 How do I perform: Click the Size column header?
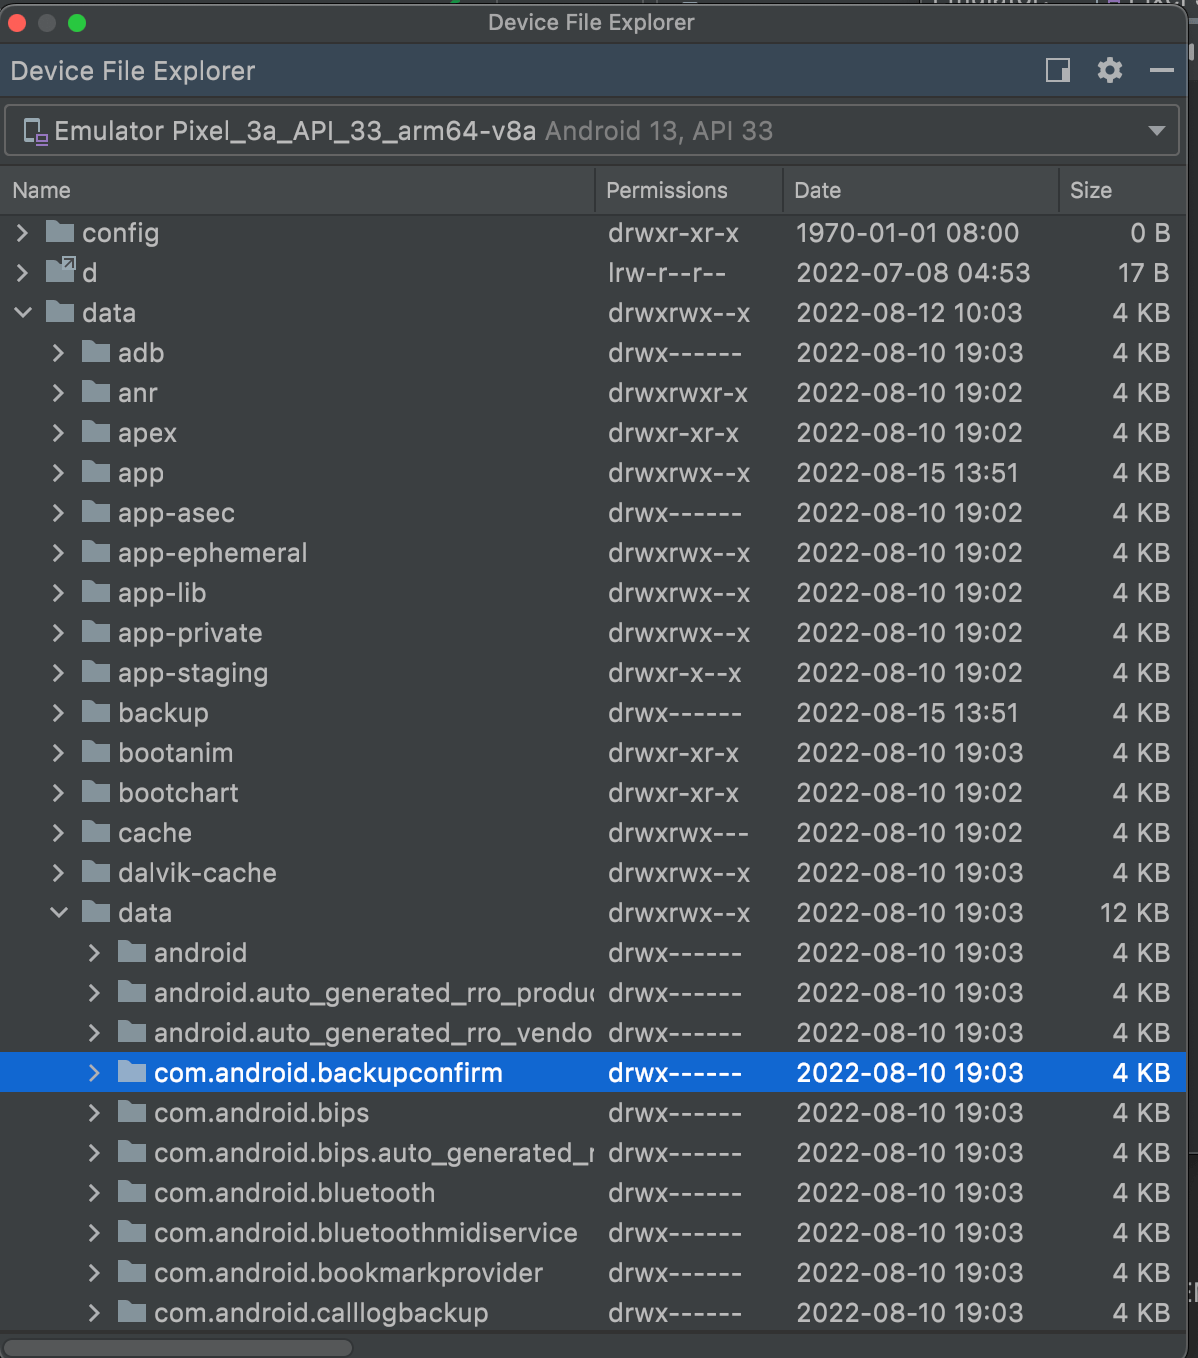[x=1090, y=190]
